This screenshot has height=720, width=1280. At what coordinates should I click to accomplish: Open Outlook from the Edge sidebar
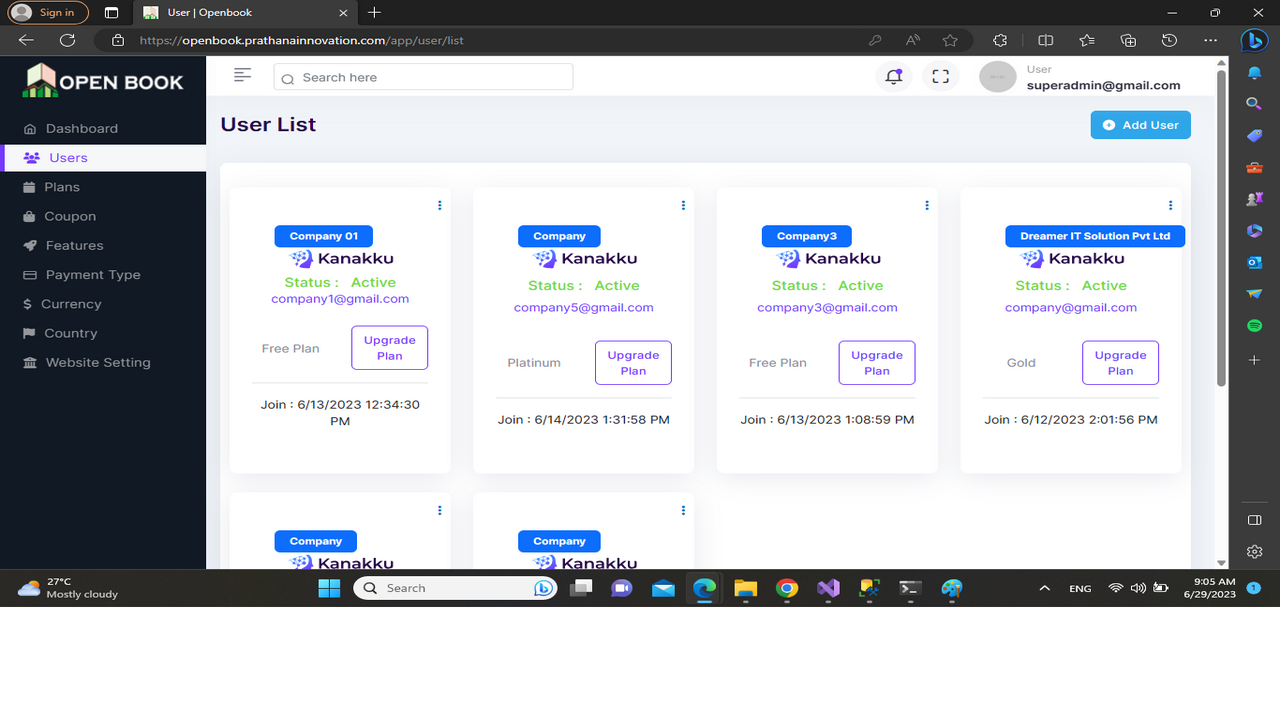pos(1254,263)
